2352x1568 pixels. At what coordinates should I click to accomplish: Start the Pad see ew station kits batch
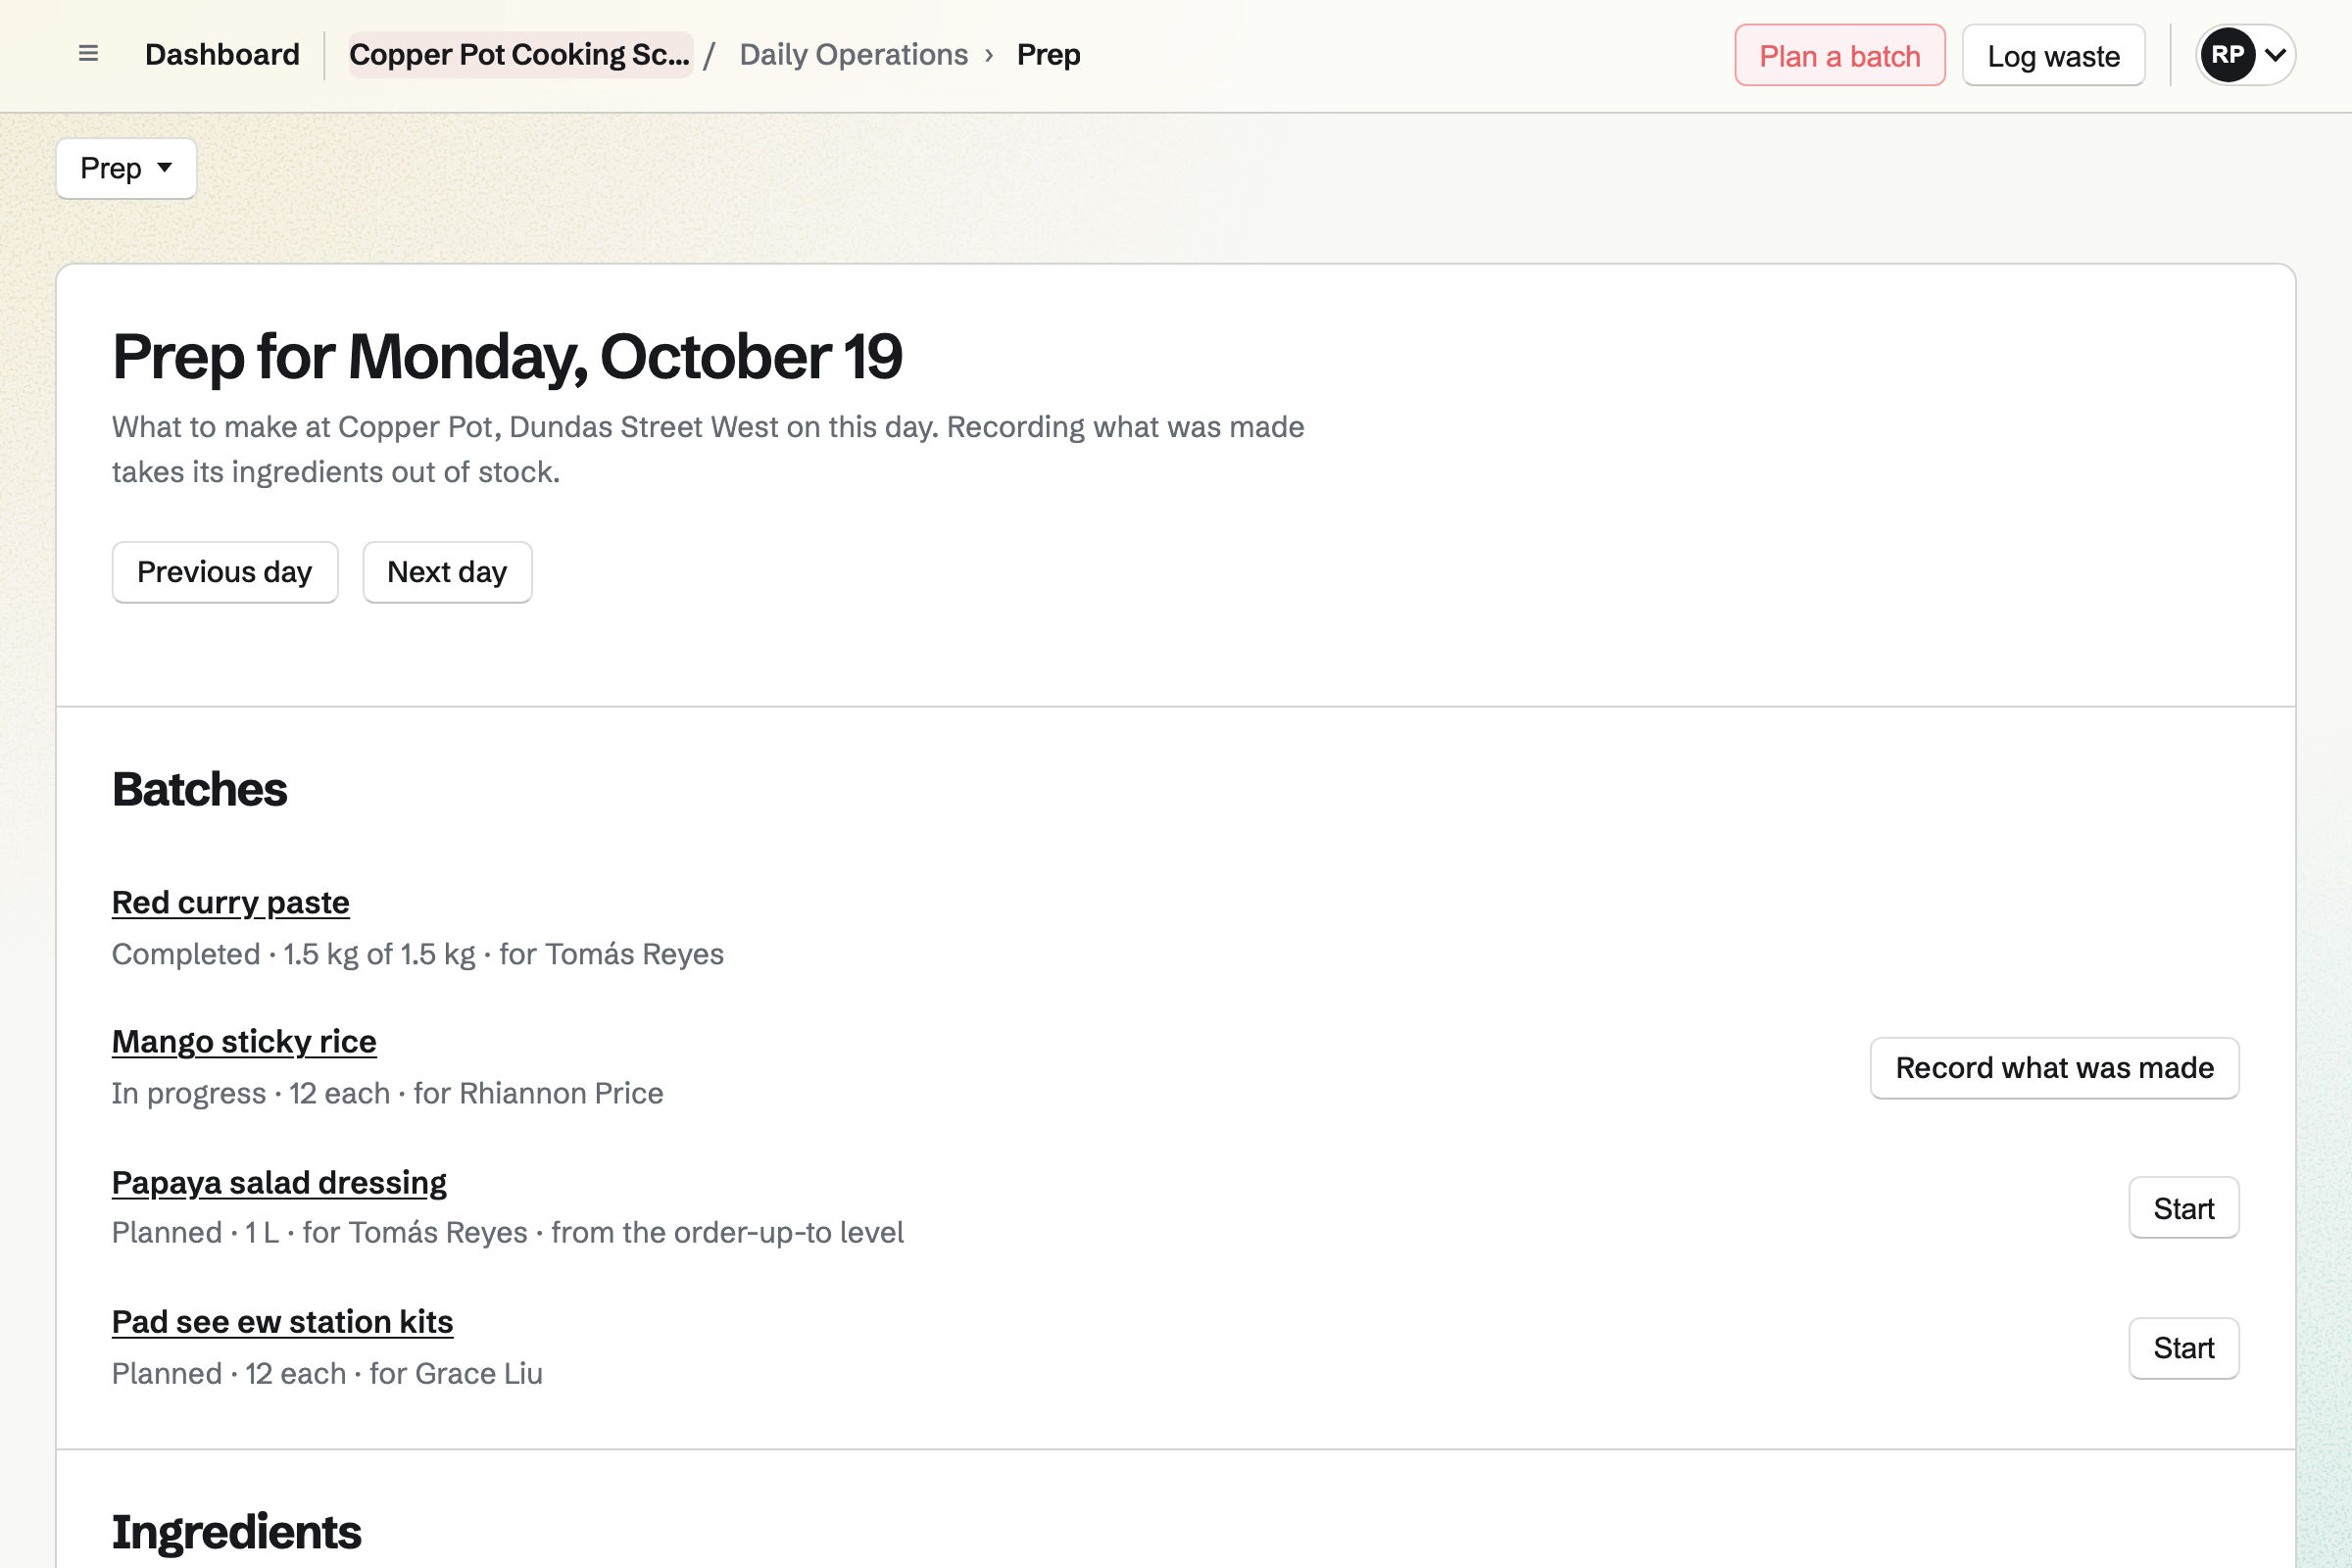click(2183, 1348)
